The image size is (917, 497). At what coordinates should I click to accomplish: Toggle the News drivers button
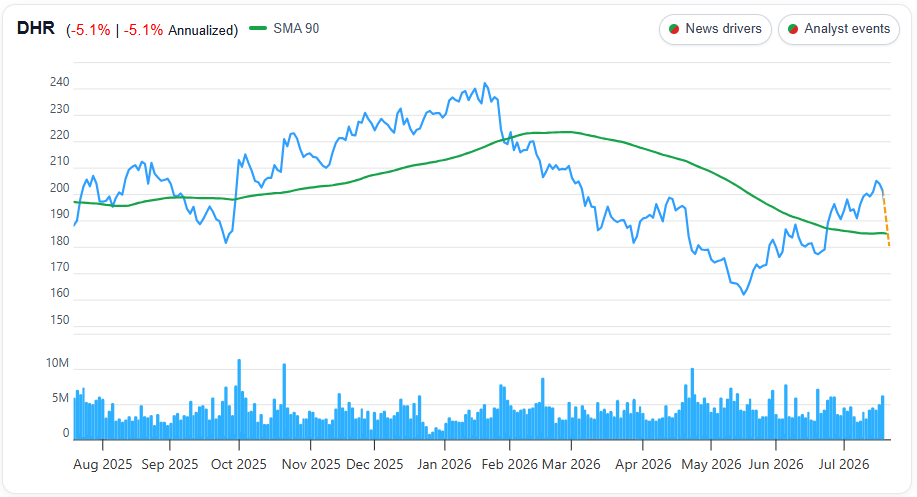click(x=715, y=29)
